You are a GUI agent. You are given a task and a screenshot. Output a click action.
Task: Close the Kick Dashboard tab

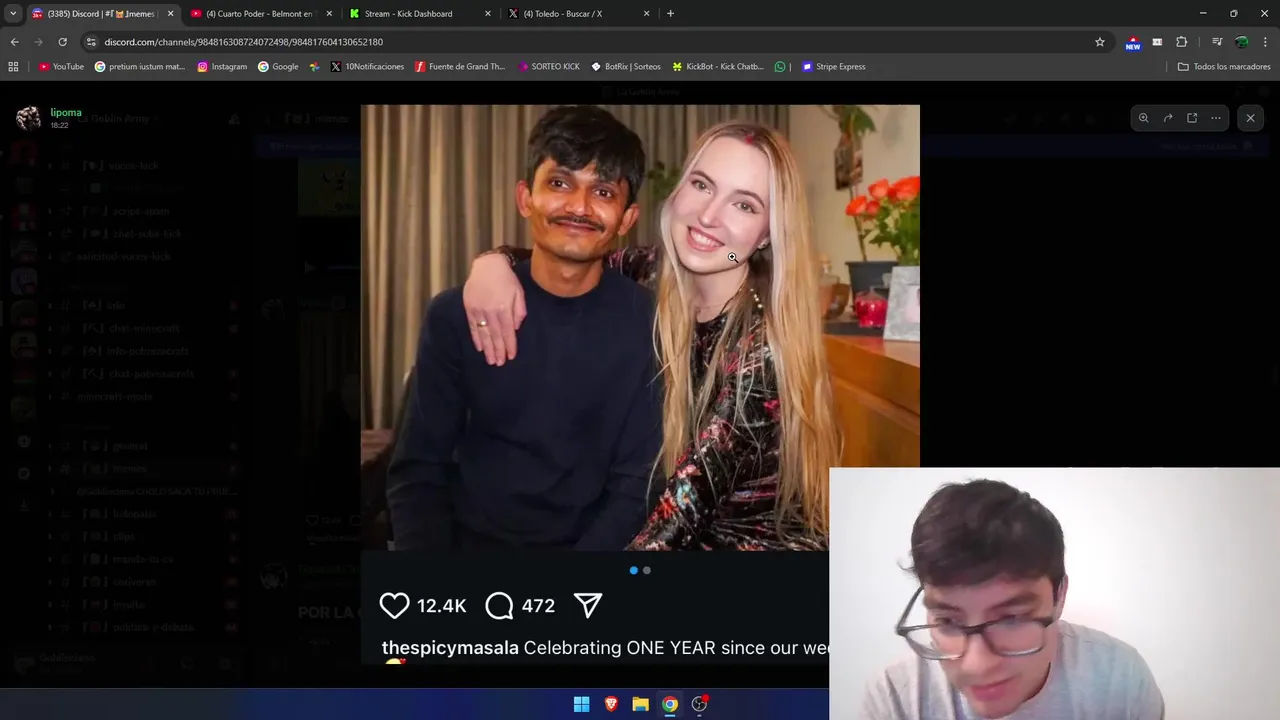488,14
